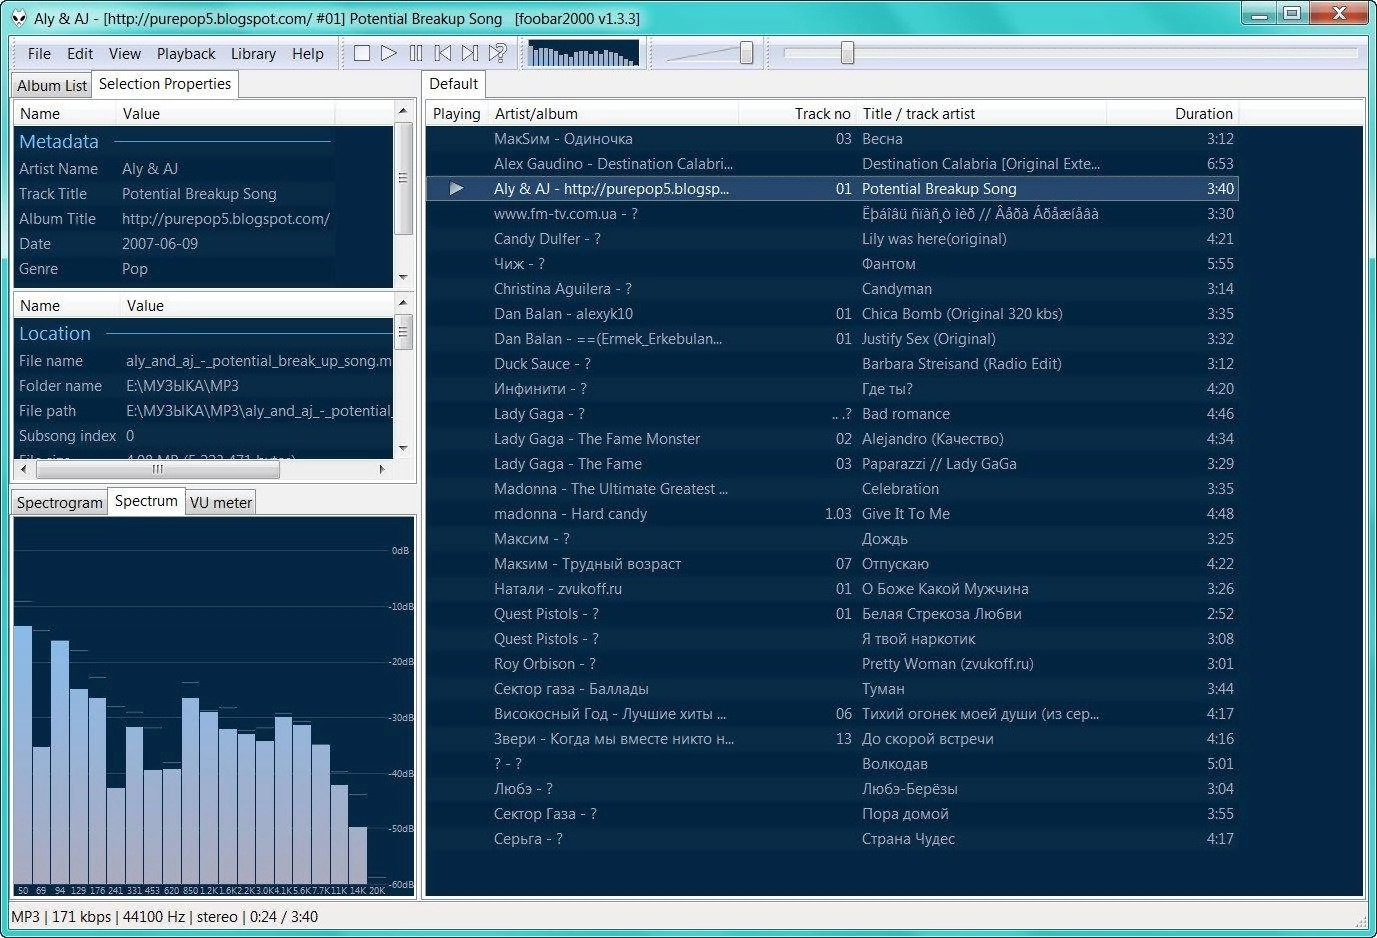Click the Title / track artist column header

click(x=981, y=114)
